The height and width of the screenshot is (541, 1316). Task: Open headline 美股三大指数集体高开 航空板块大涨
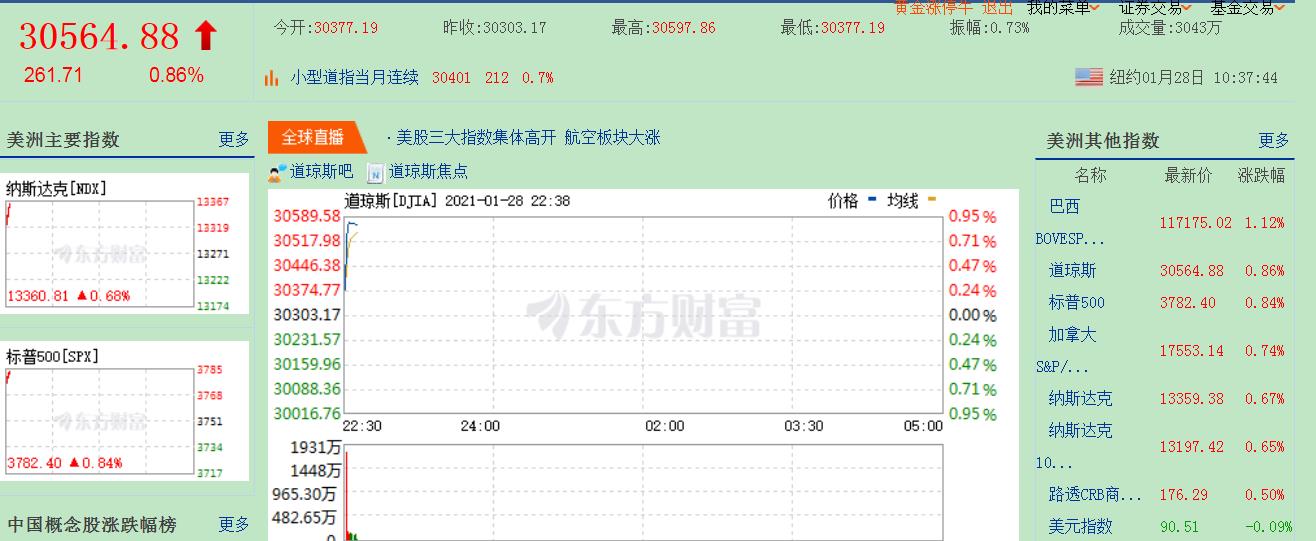coord(528,138)
